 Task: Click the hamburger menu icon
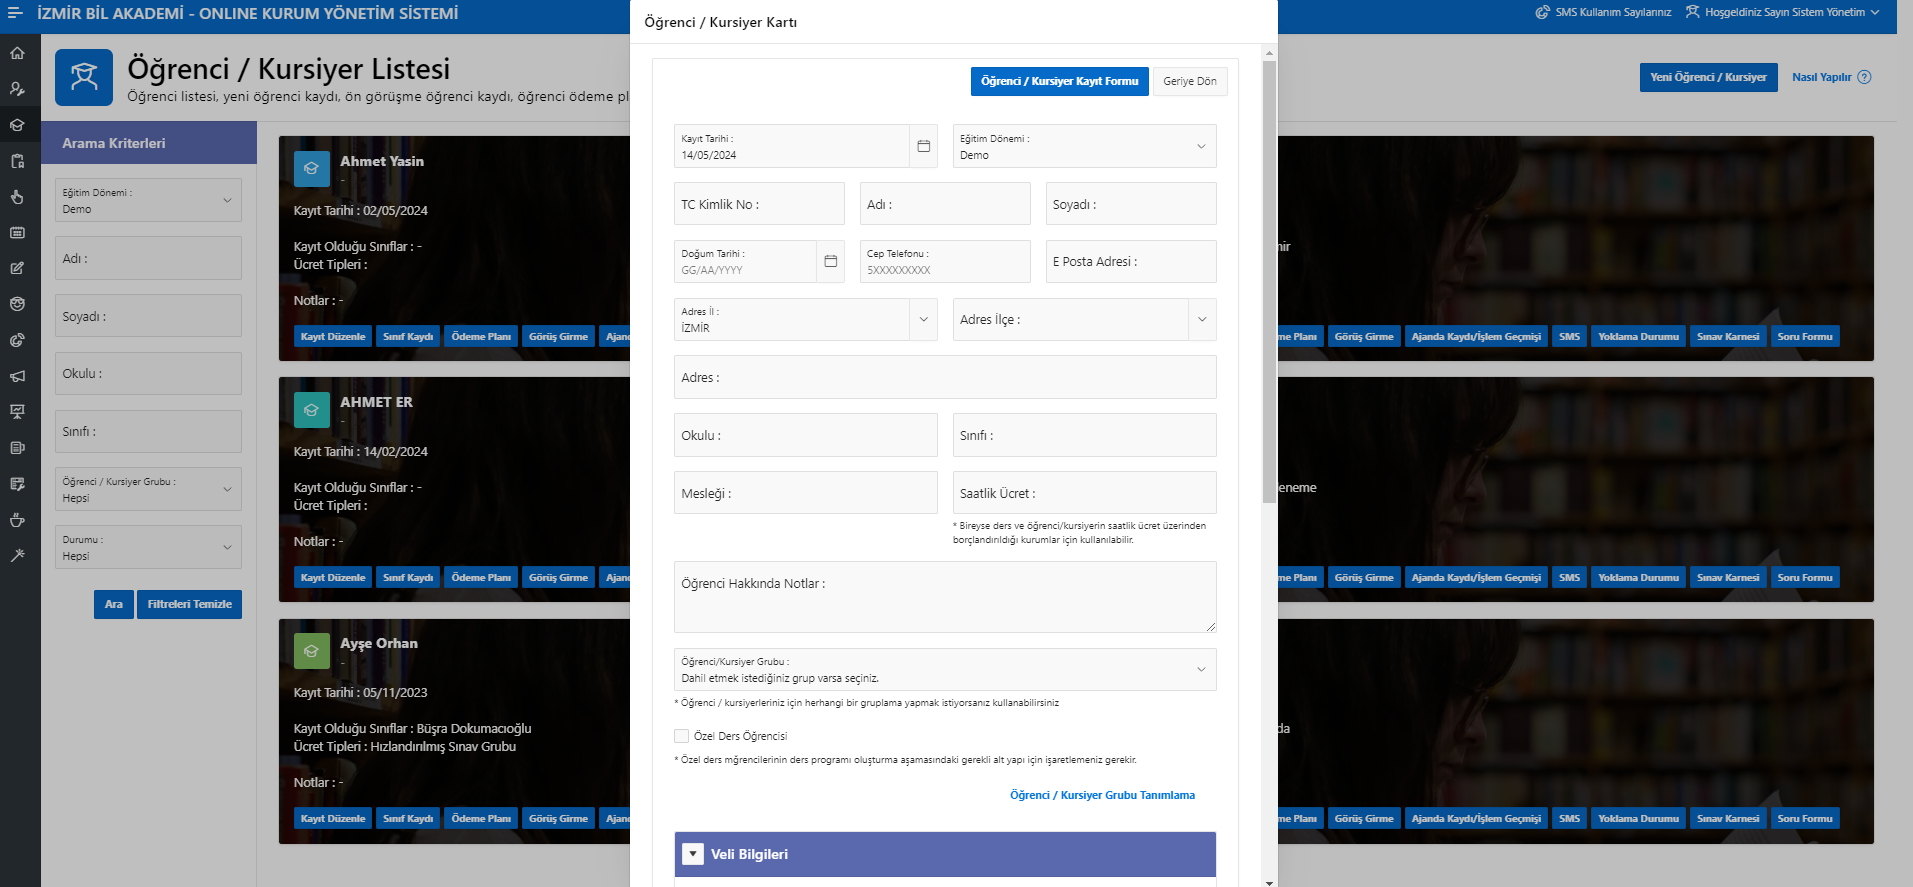tap(15, 13)
